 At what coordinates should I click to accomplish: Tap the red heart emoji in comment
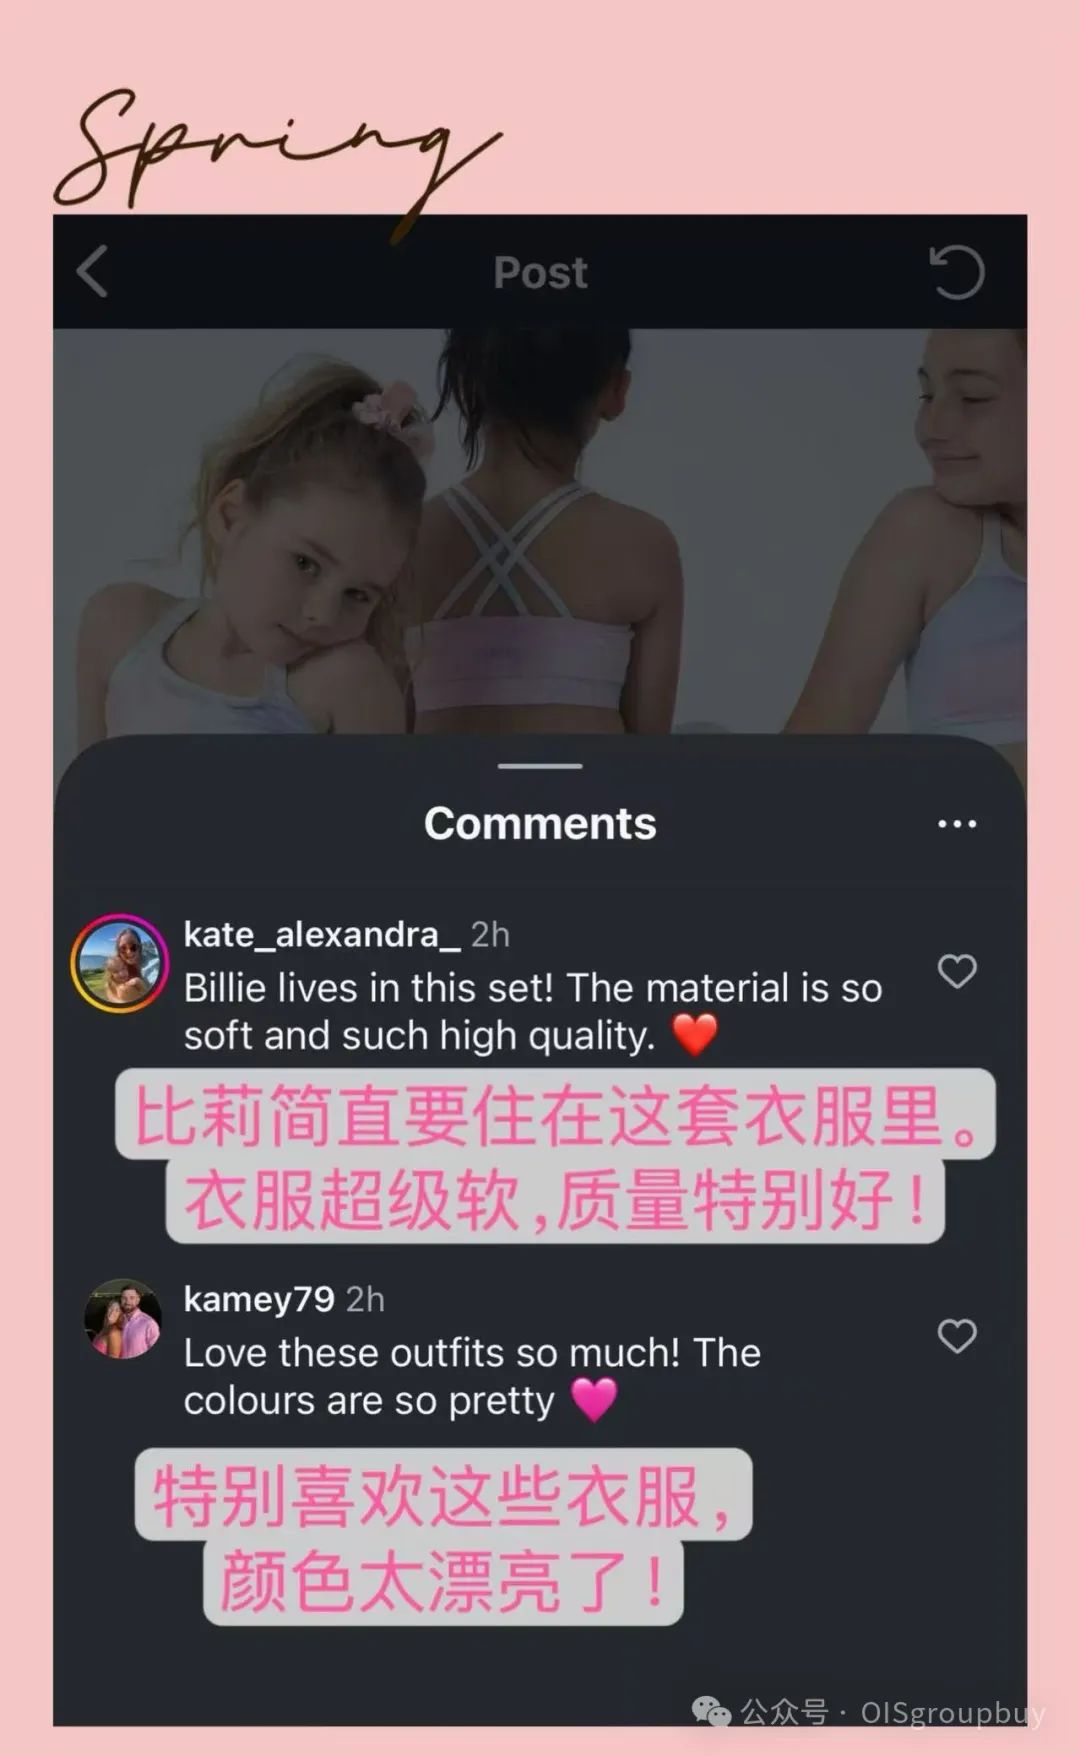(694, 1034)
